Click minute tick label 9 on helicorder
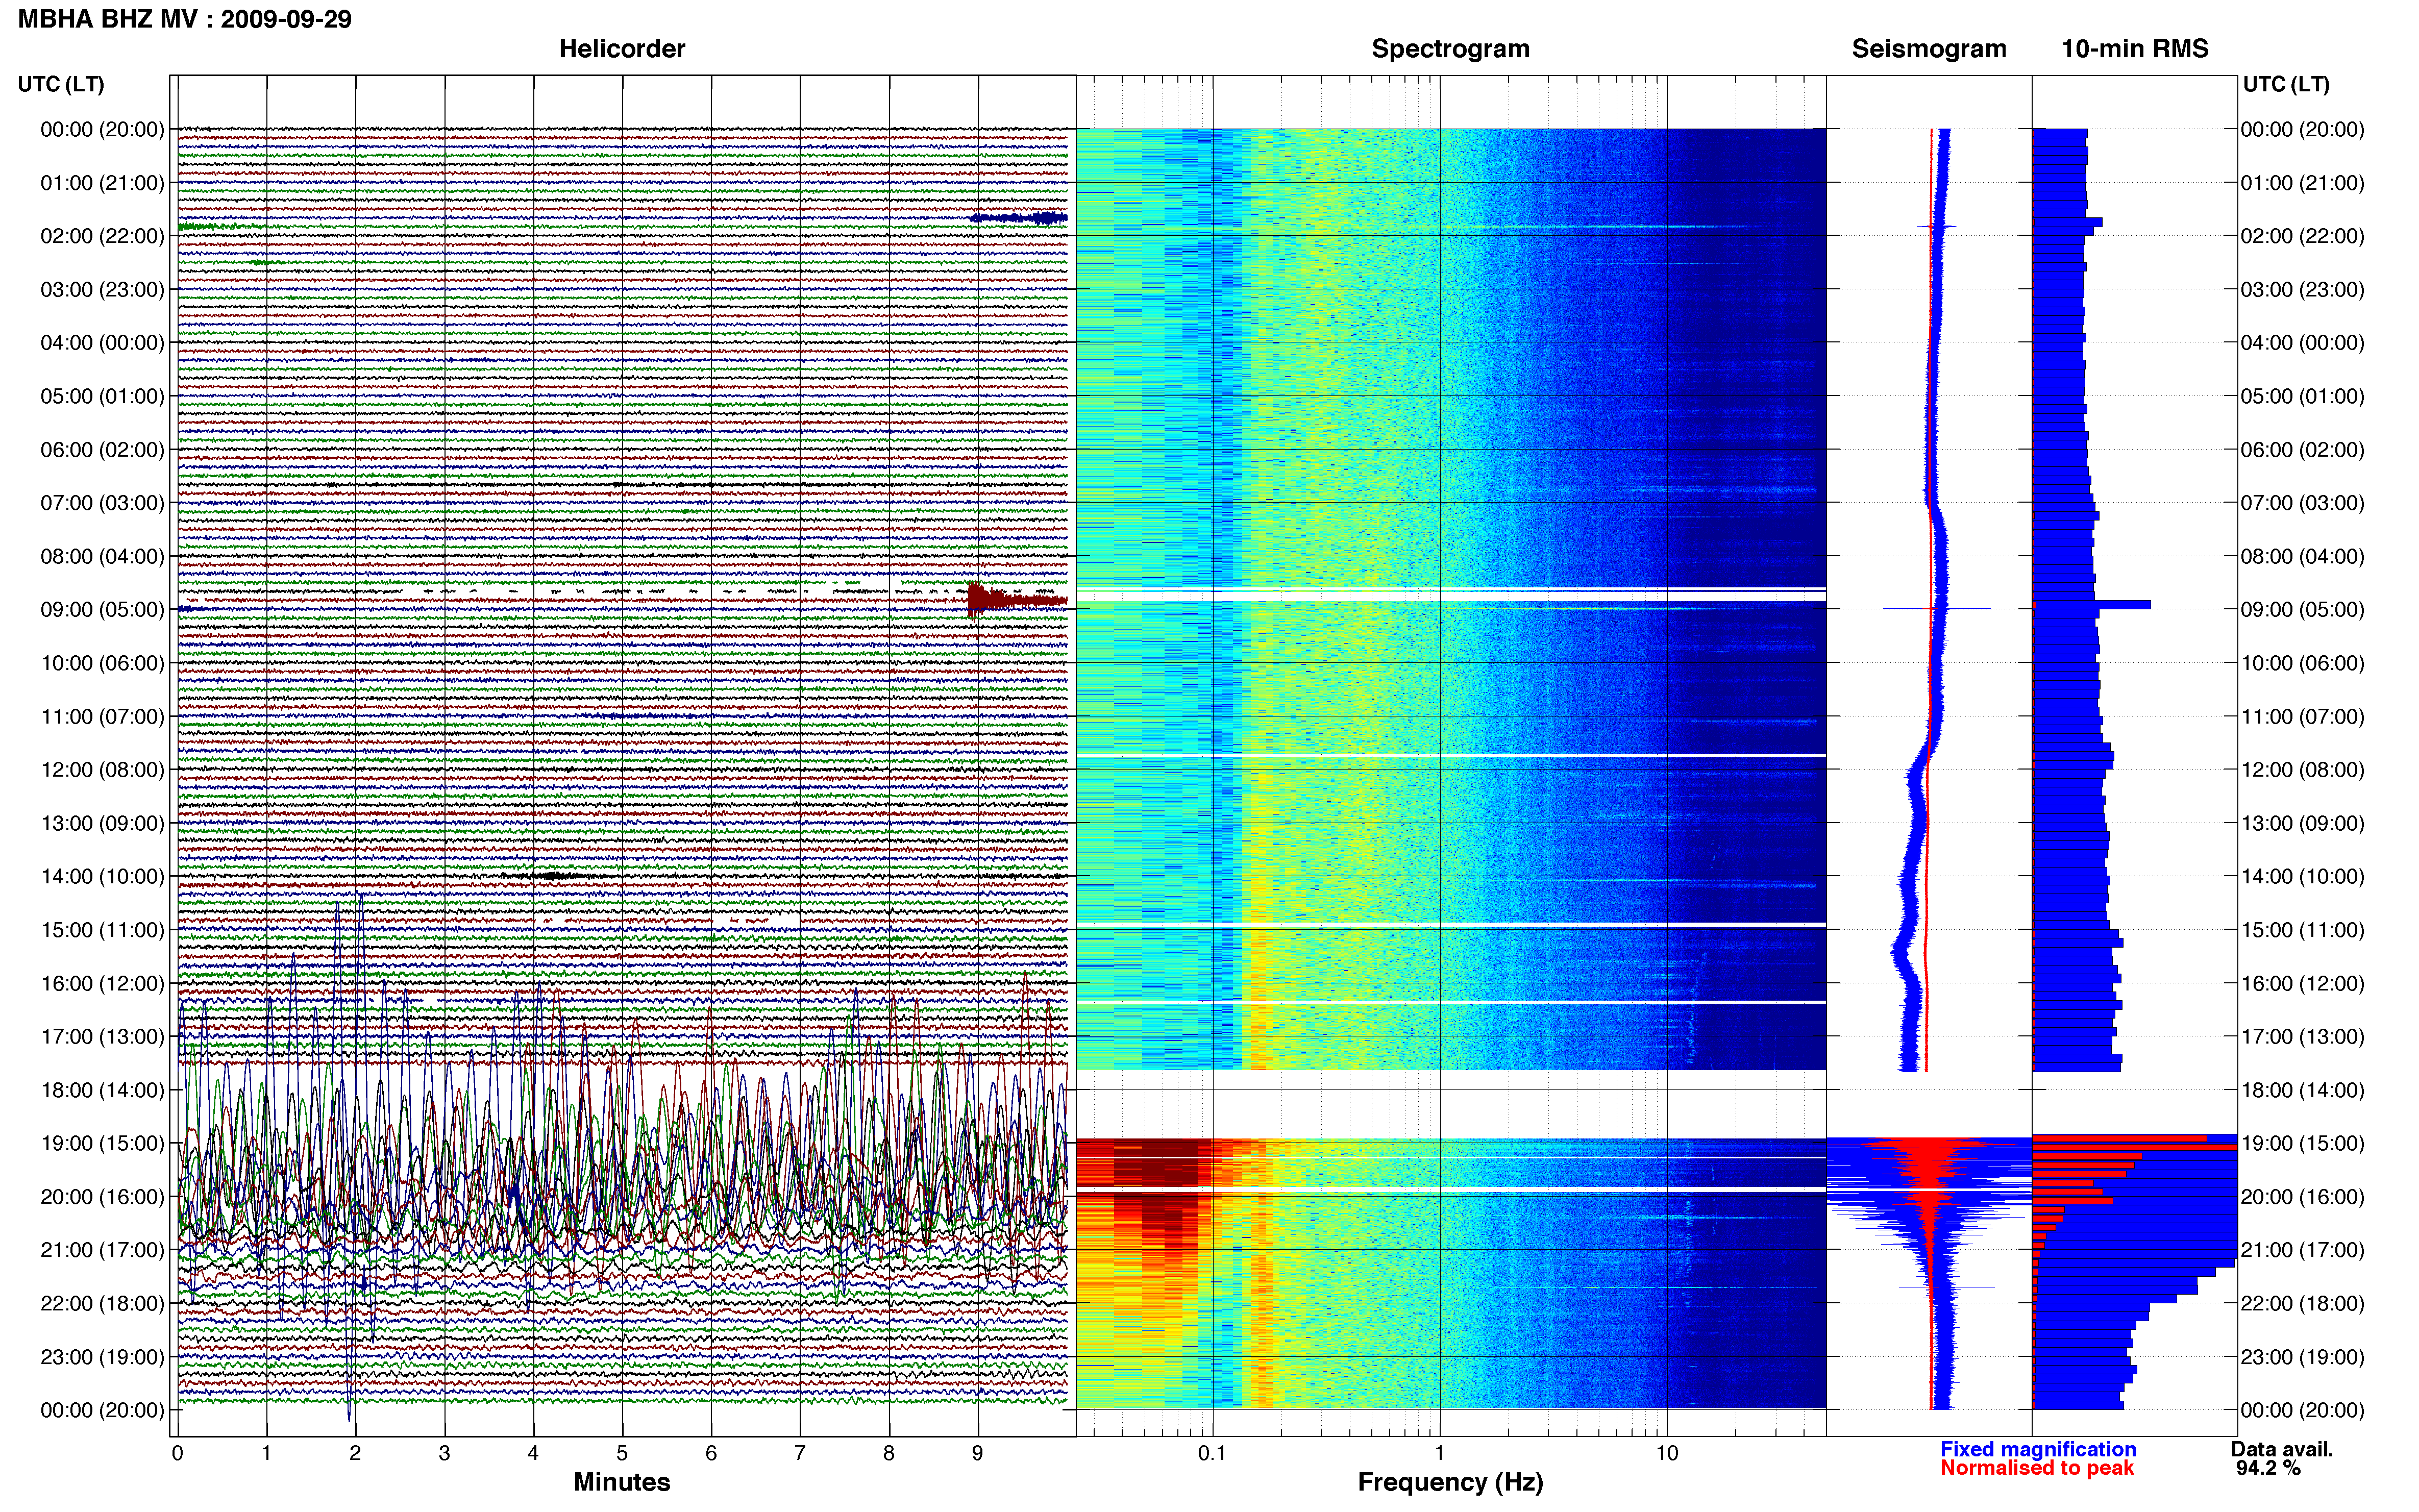 click(978, 1453)
